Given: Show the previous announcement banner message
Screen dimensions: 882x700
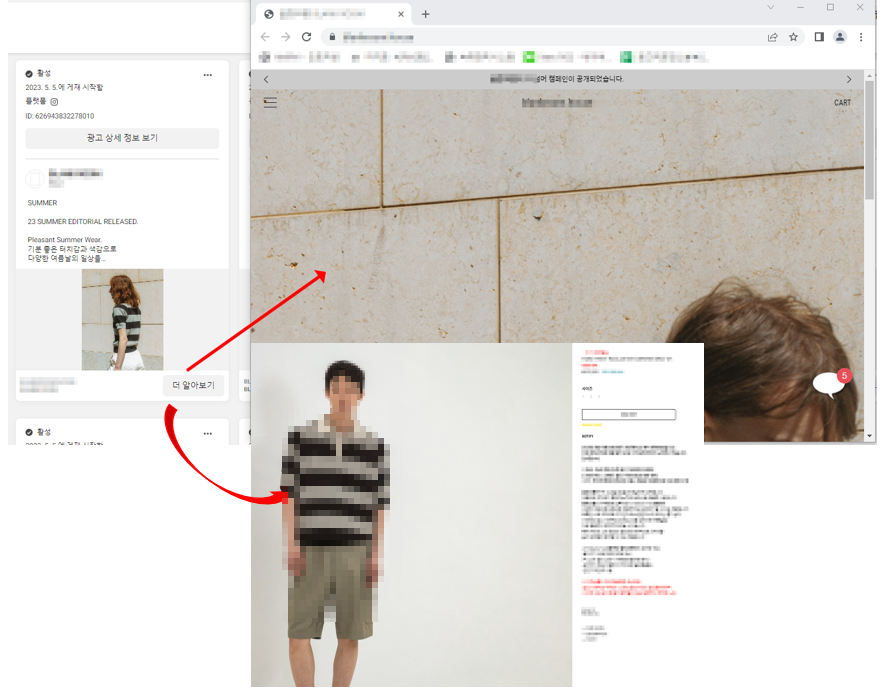Looking at the screenshot, I should 266,79.
